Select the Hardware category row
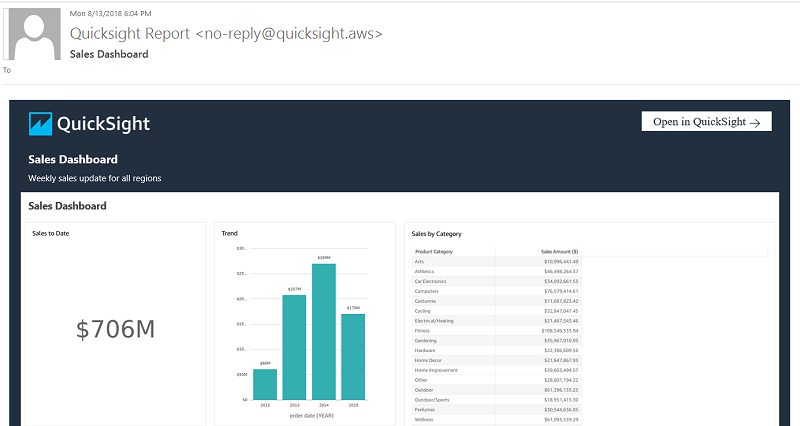This screenshot has height=426, width=800. 496,350
